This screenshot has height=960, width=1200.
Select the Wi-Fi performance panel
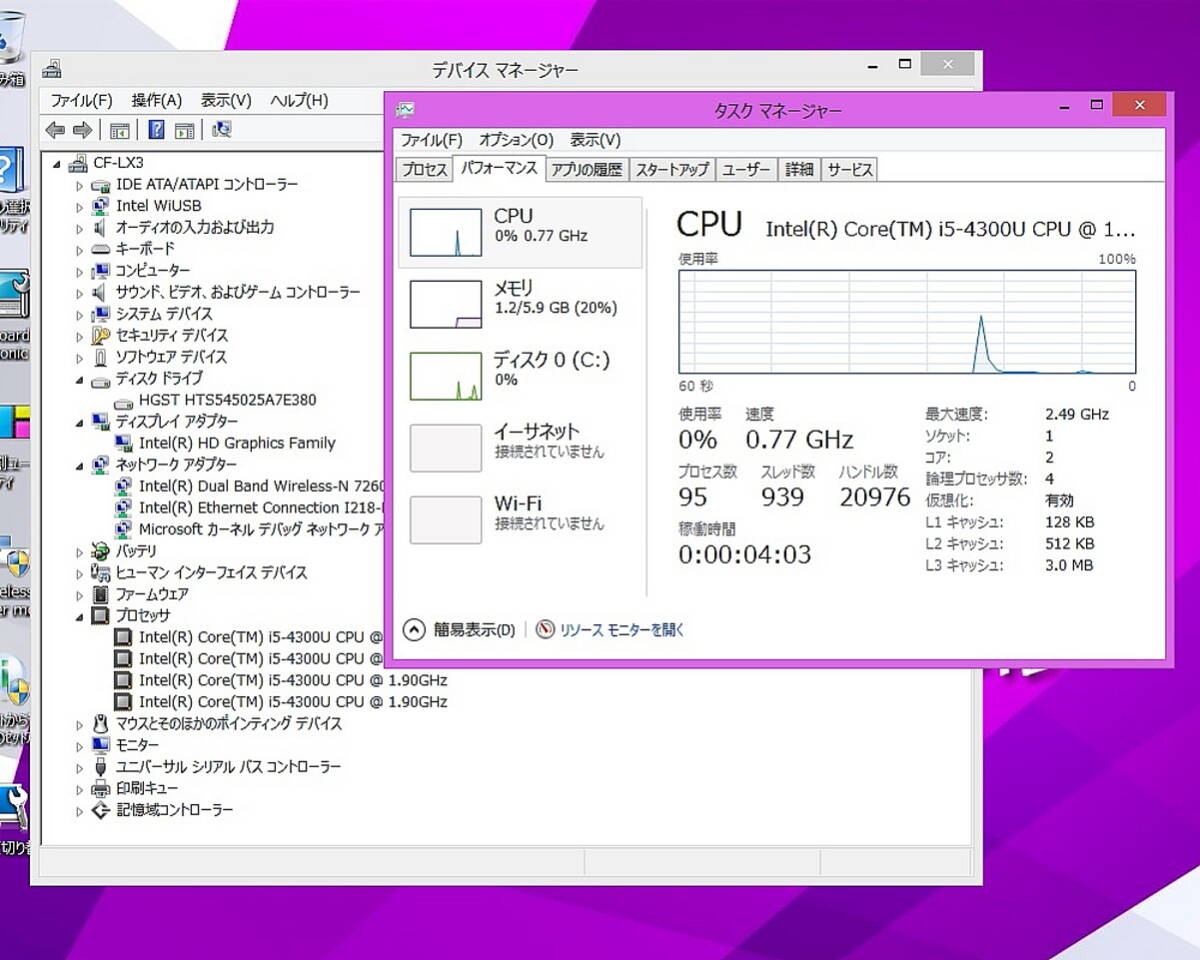[520, 520]
